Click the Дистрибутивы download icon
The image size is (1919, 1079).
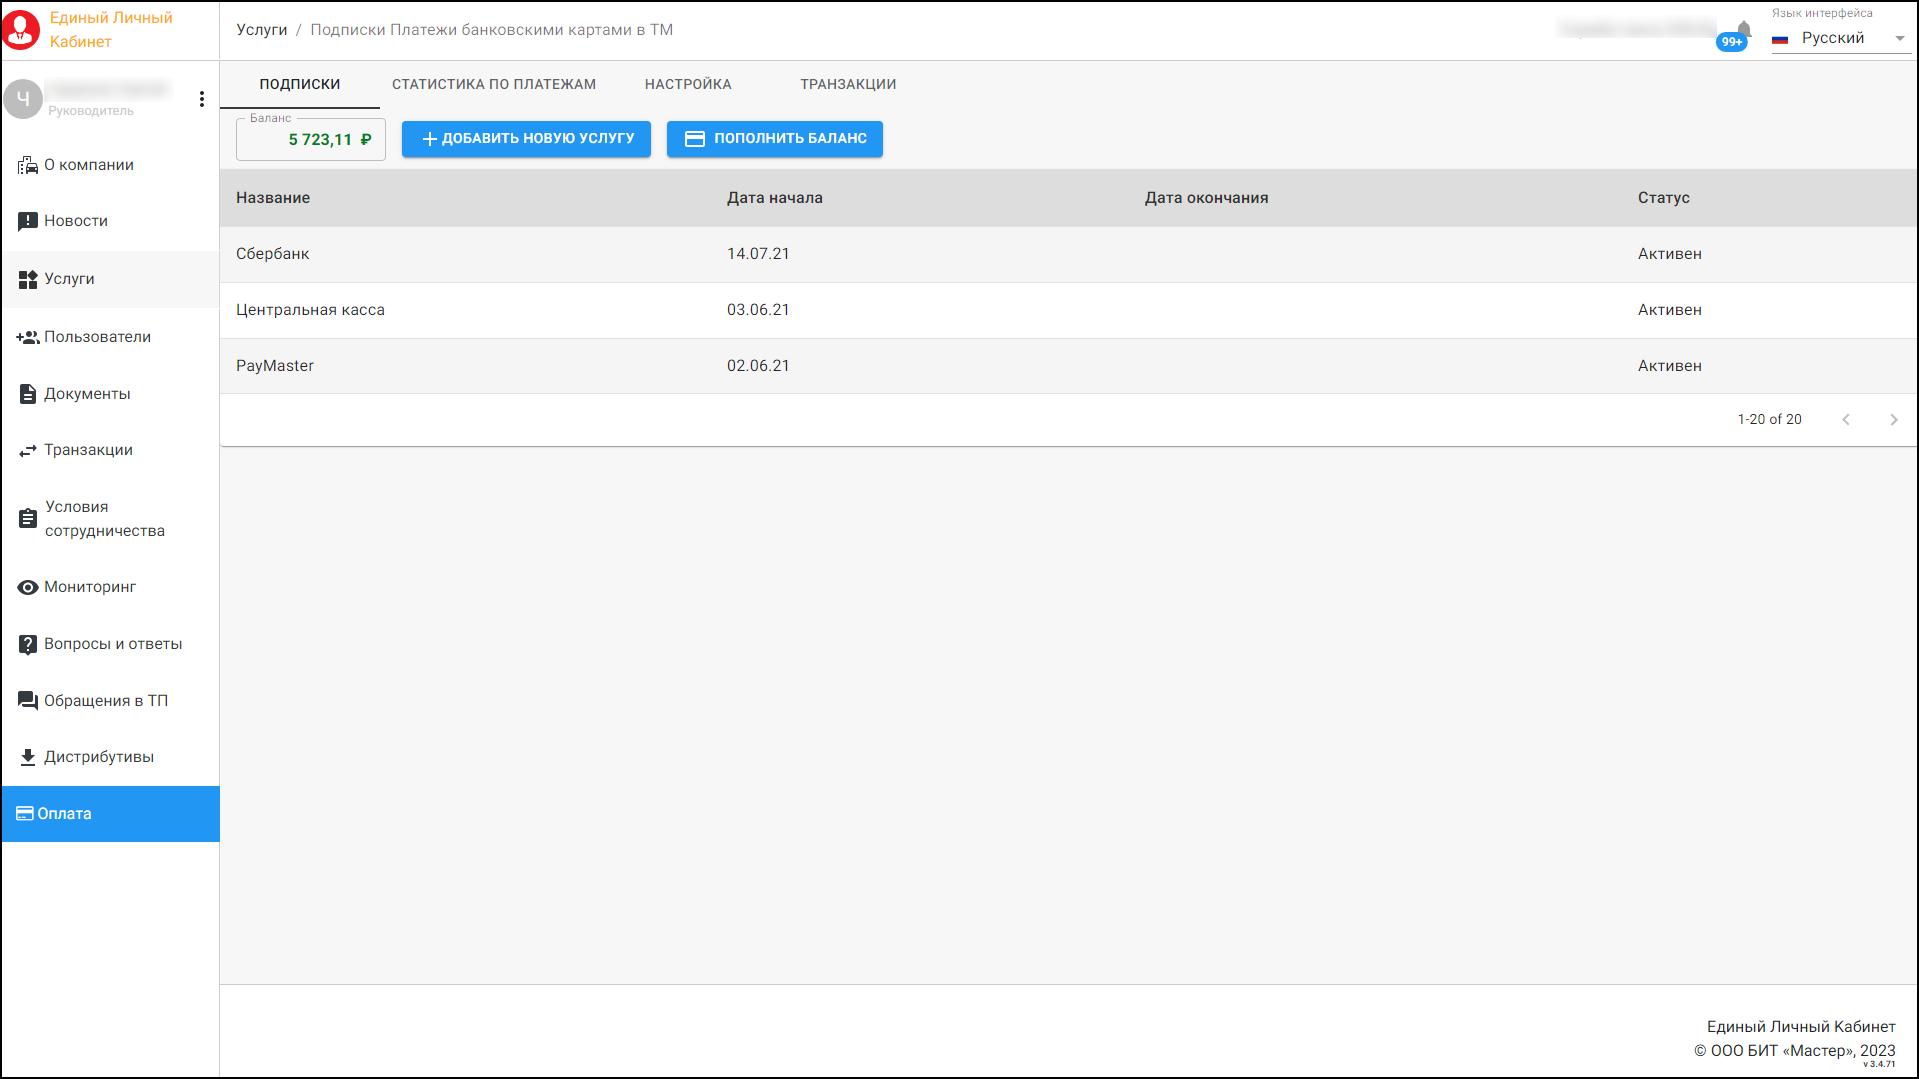click(27, 757)
